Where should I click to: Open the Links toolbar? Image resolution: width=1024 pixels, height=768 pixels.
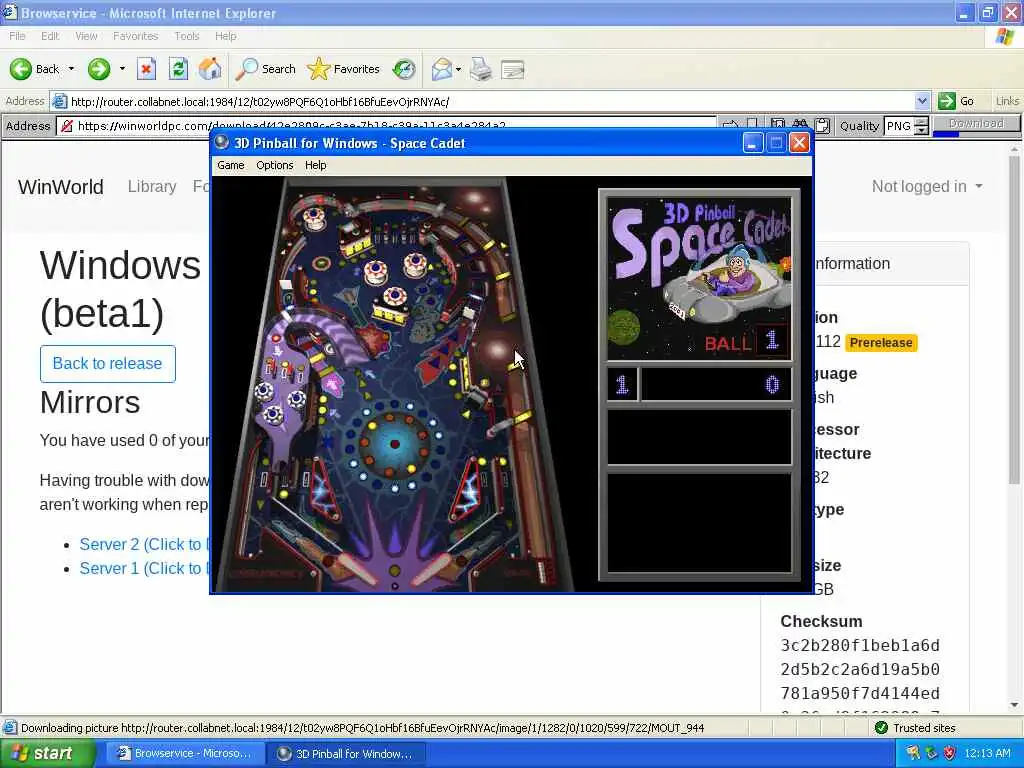[1006, 101]
